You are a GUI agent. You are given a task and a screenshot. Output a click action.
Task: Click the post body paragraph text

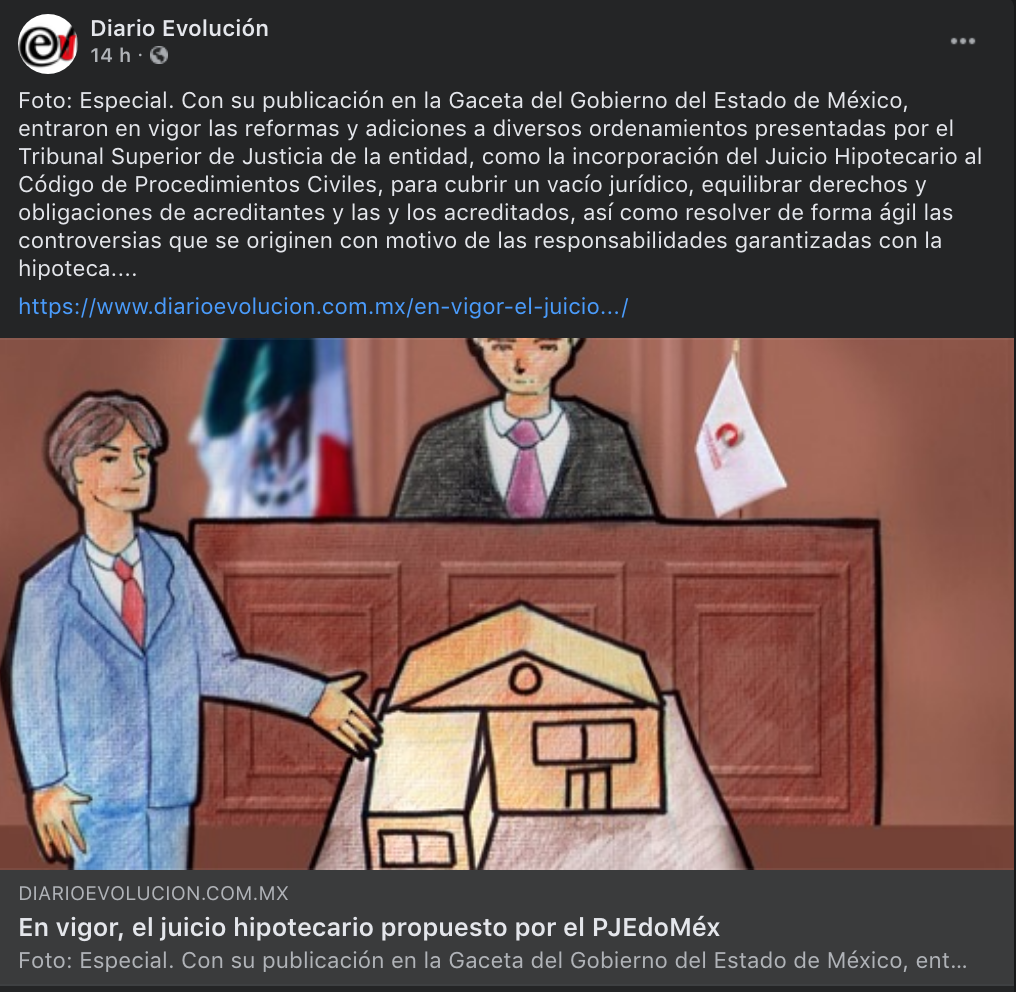[x=500, y=185]
